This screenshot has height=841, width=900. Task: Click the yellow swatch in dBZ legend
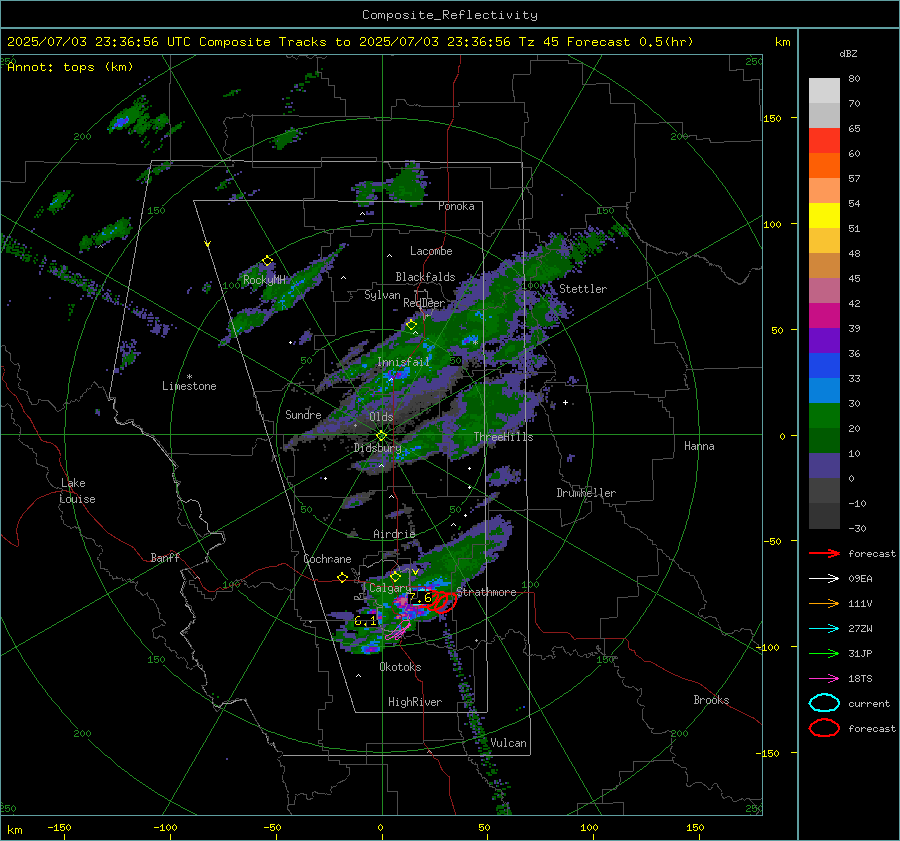pyautogui.click(x=824, y=215)
